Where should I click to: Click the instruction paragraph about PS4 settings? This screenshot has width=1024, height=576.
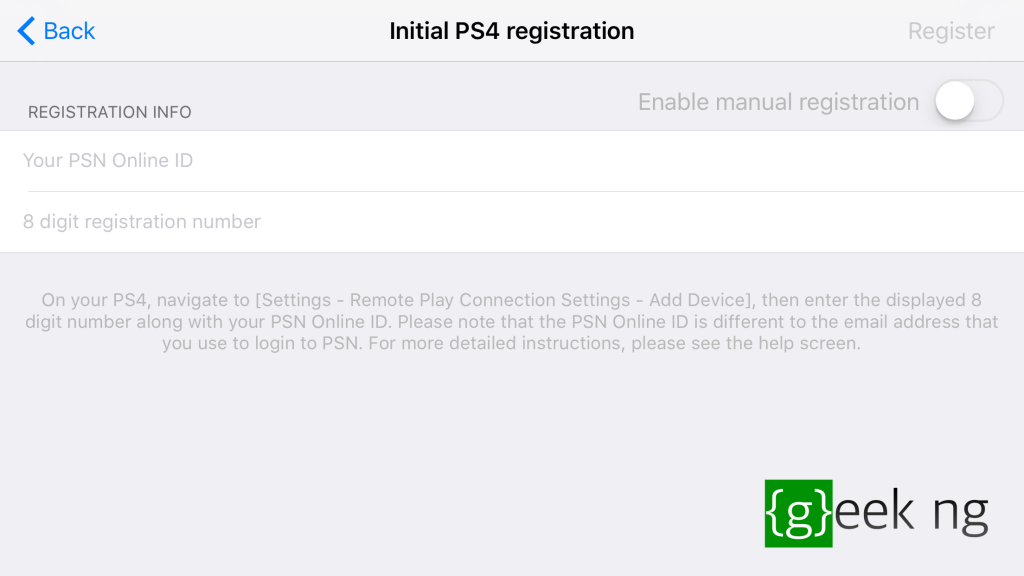511,321
